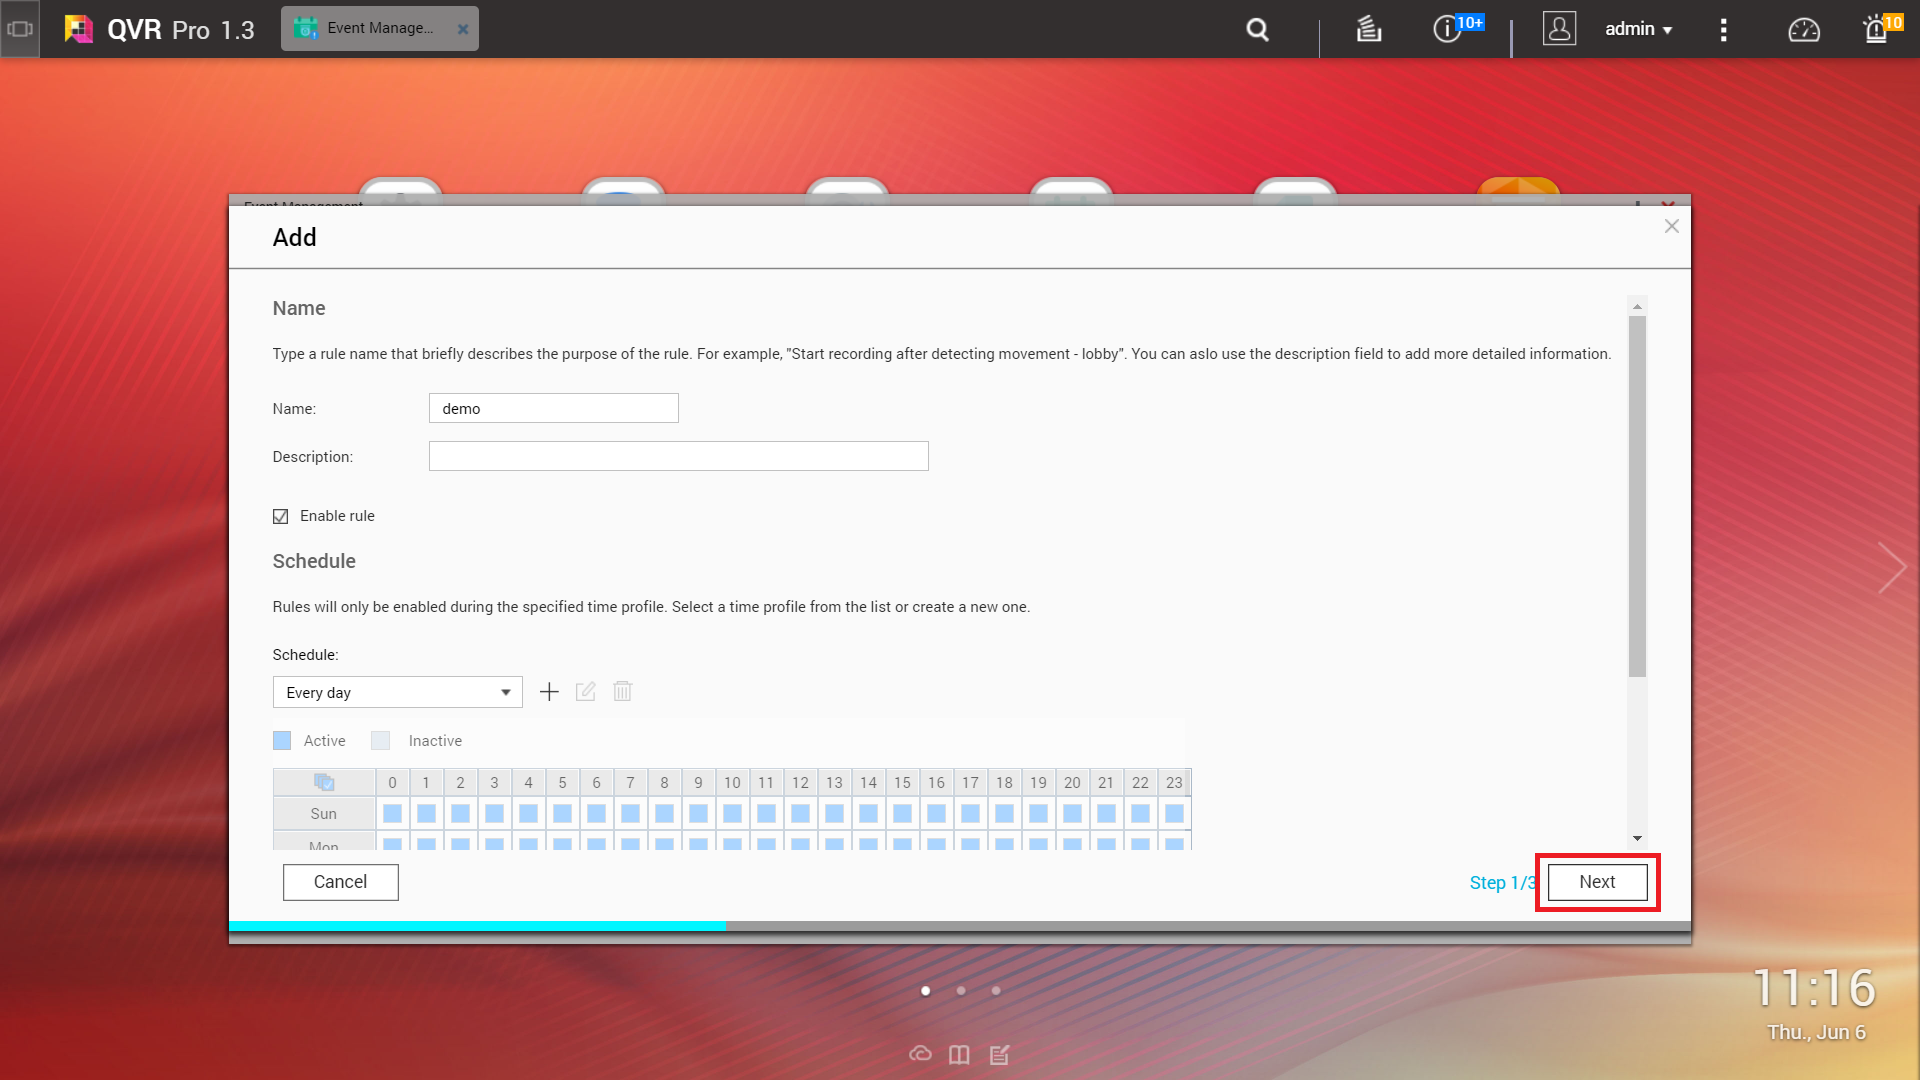Toggle Sunday hour 5 schedule cell
This screenshot has height=1080, width=1920.
[562, 813]
